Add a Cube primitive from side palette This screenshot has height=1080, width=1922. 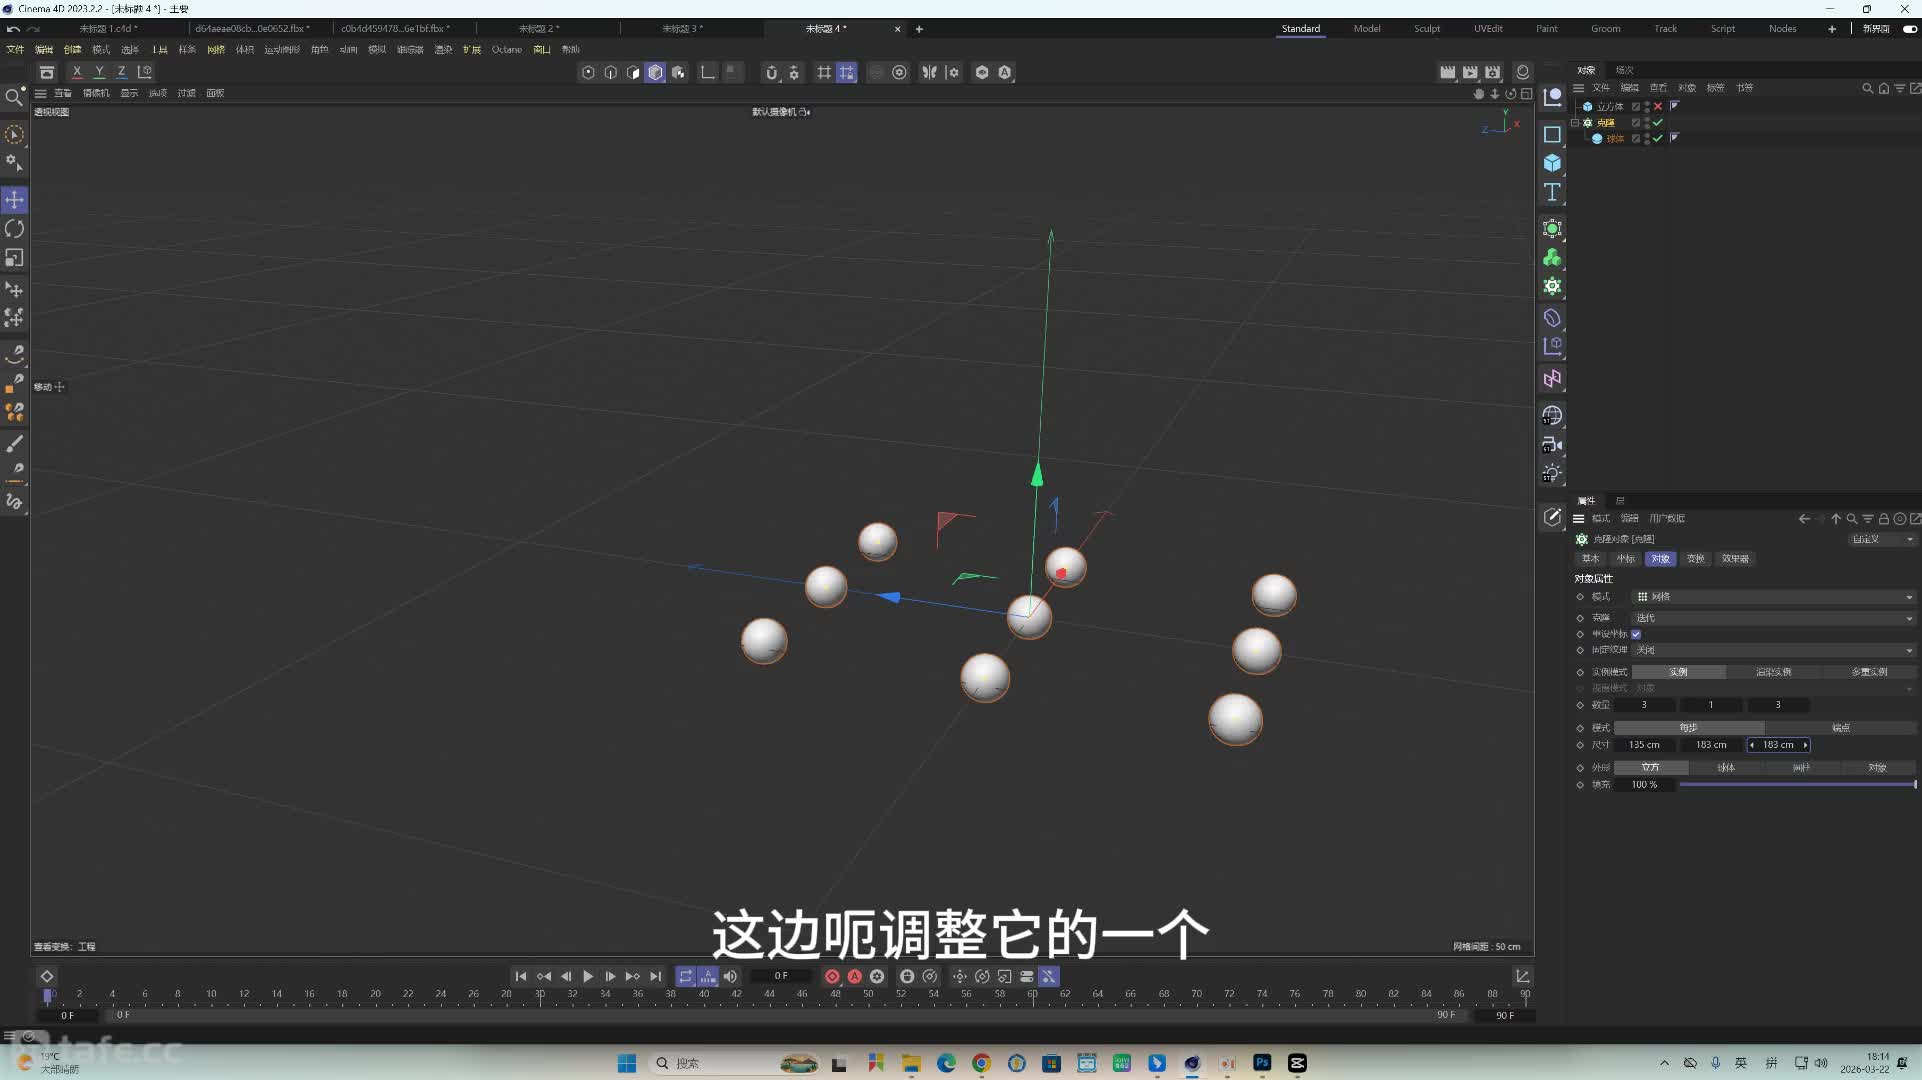1552,163
